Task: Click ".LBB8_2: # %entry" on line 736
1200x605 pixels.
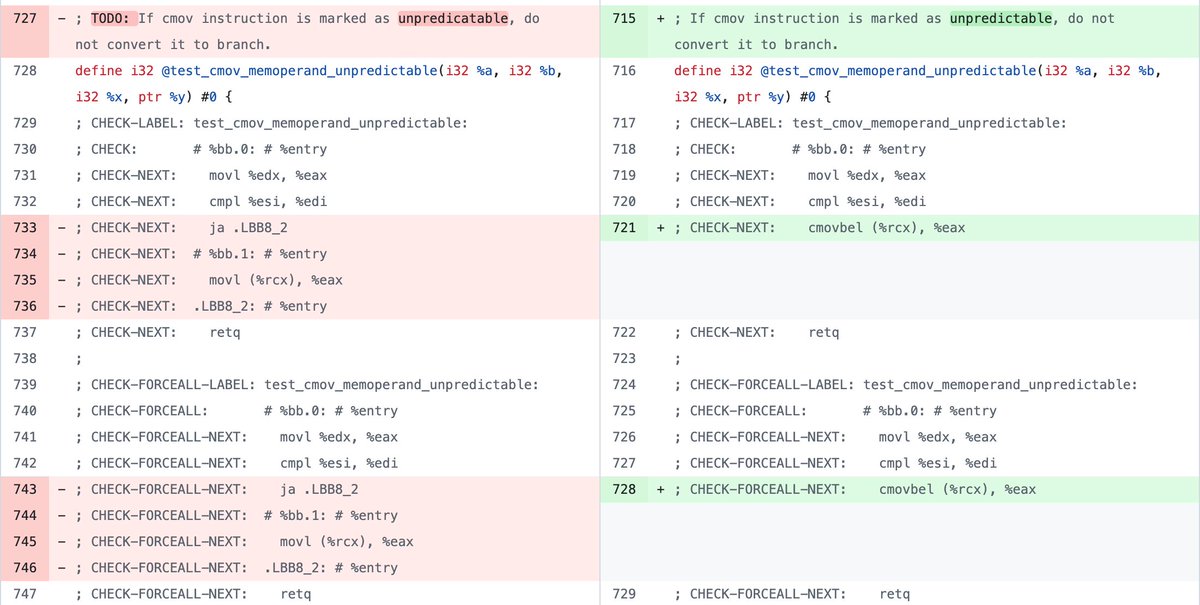Action: pyautogui.click(x=260, y=306)
